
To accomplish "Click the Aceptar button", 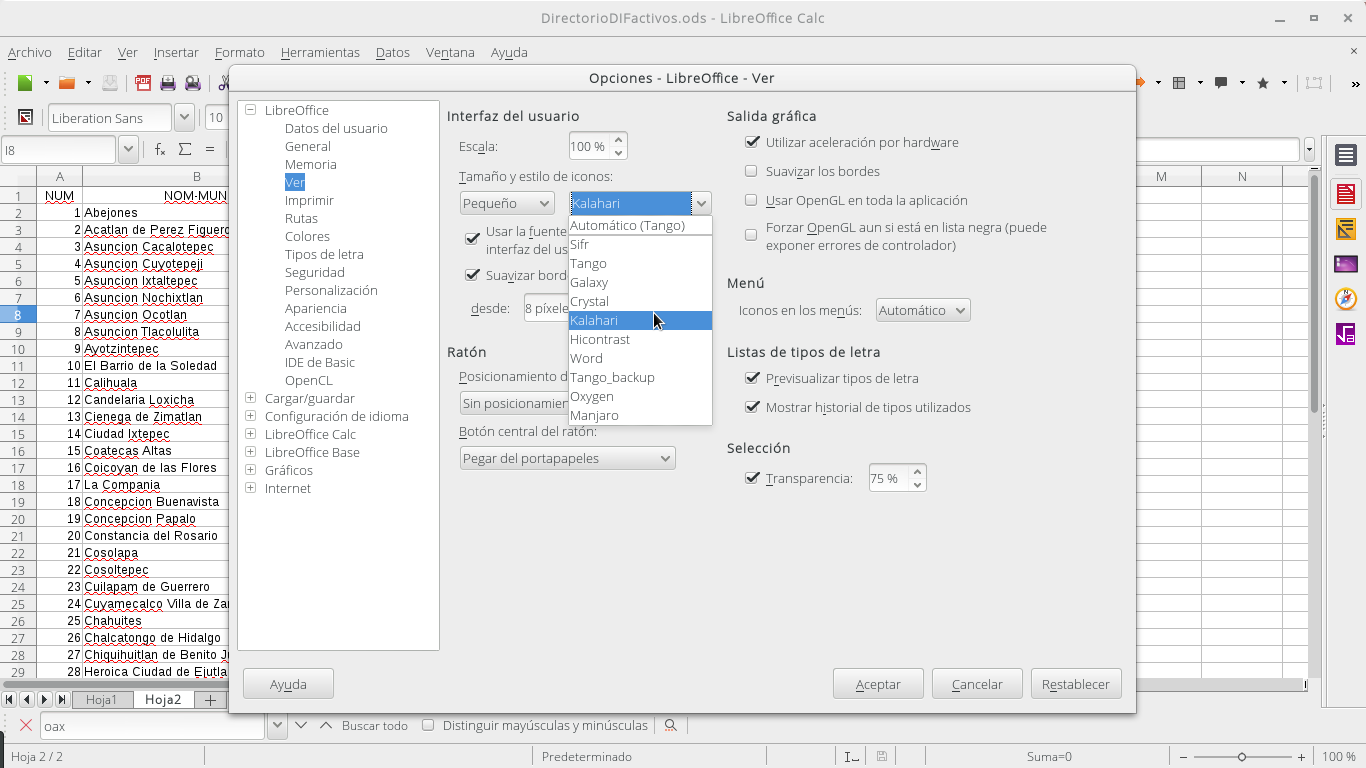I will click(x=878, y=684).
